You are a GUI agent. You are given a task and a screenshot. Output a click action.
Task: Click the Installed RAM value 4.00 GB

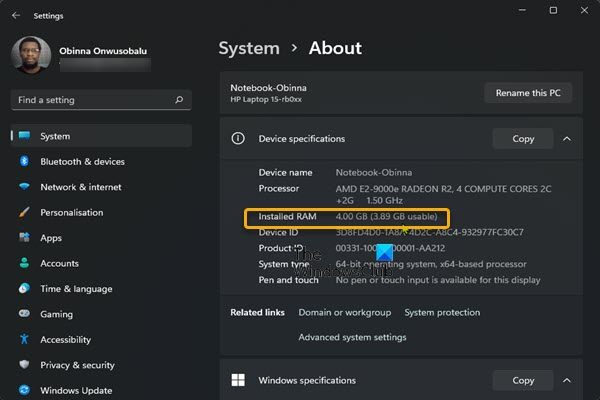pyautogui.click(x=386, y=216)
